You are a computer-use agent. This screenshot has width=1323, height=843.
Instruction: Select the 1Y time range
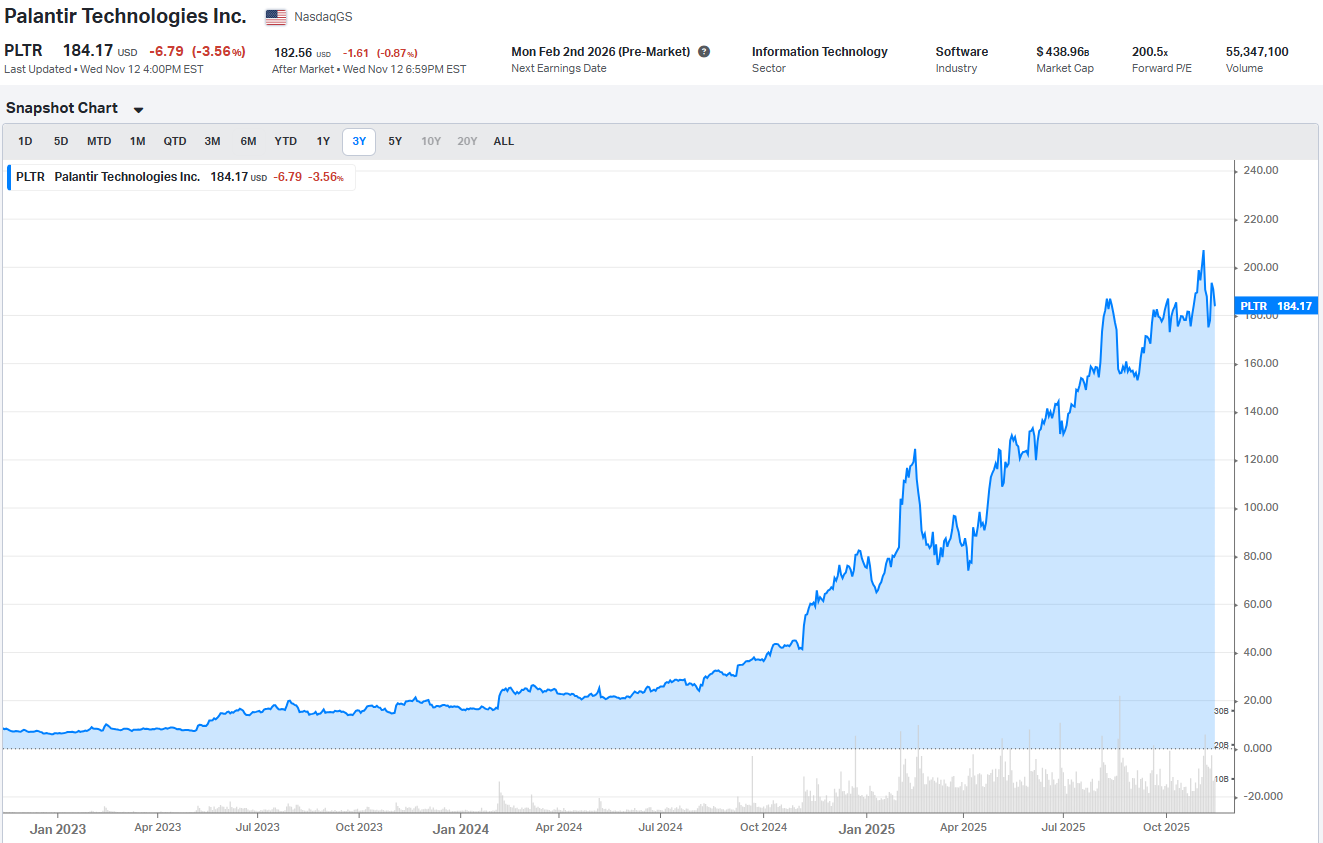[323, 141]
